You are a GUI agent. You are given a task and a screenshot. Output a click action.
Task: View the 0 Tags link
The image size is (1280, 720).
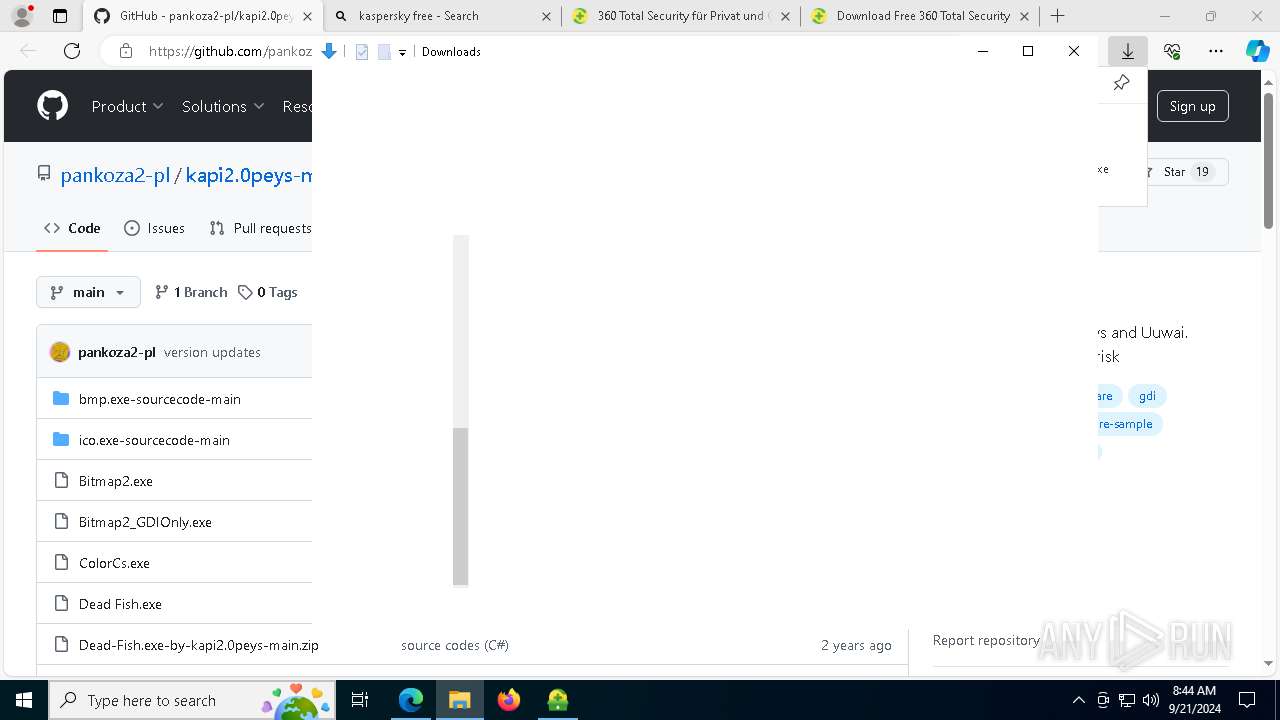click(x=267, y=292)
